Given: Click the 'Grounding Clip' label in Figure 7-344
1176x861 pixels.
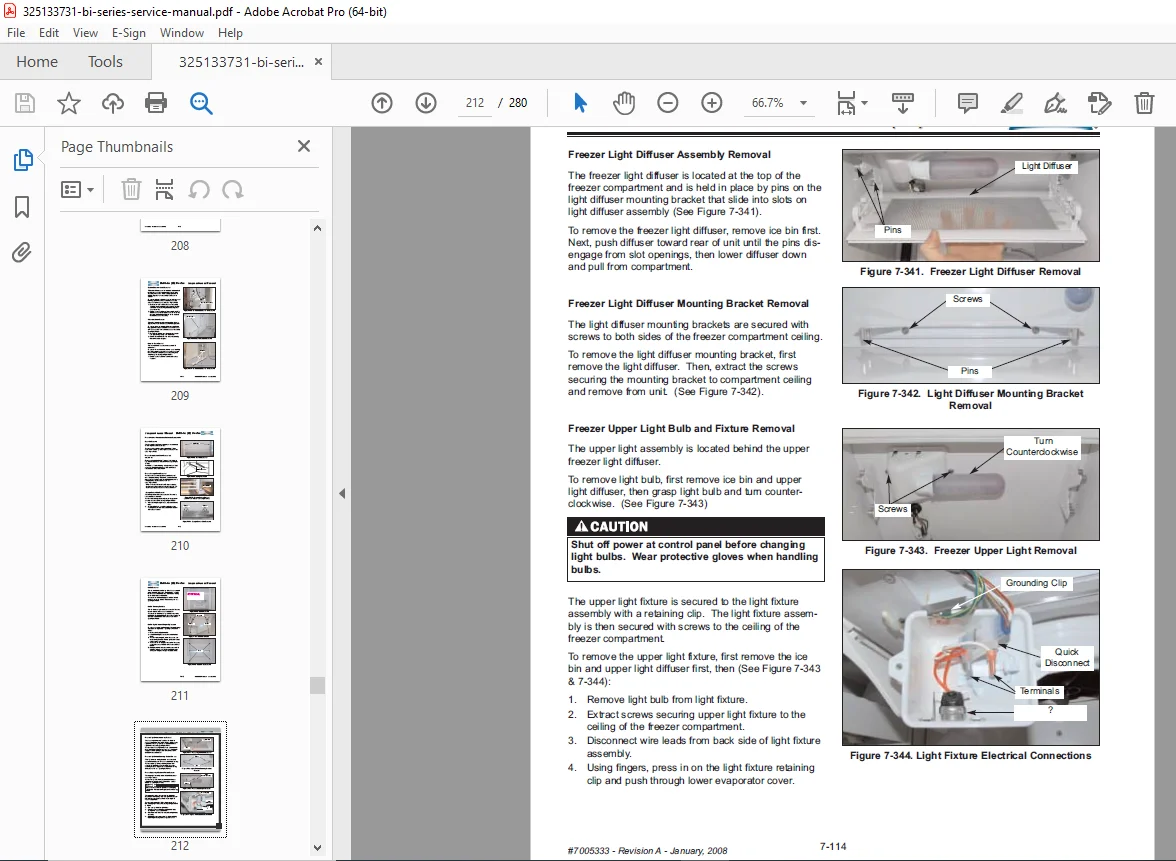Looking at the screenshot, I should 1036,583.
